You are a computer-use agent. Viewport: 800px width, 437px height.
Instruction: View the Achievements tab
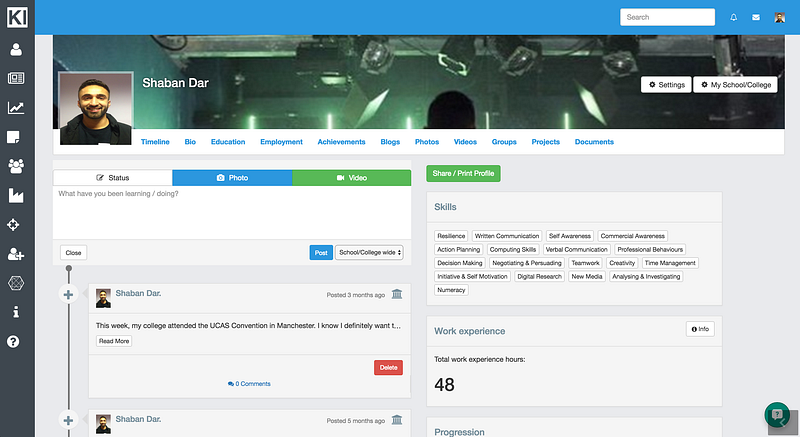click(341, 142)
